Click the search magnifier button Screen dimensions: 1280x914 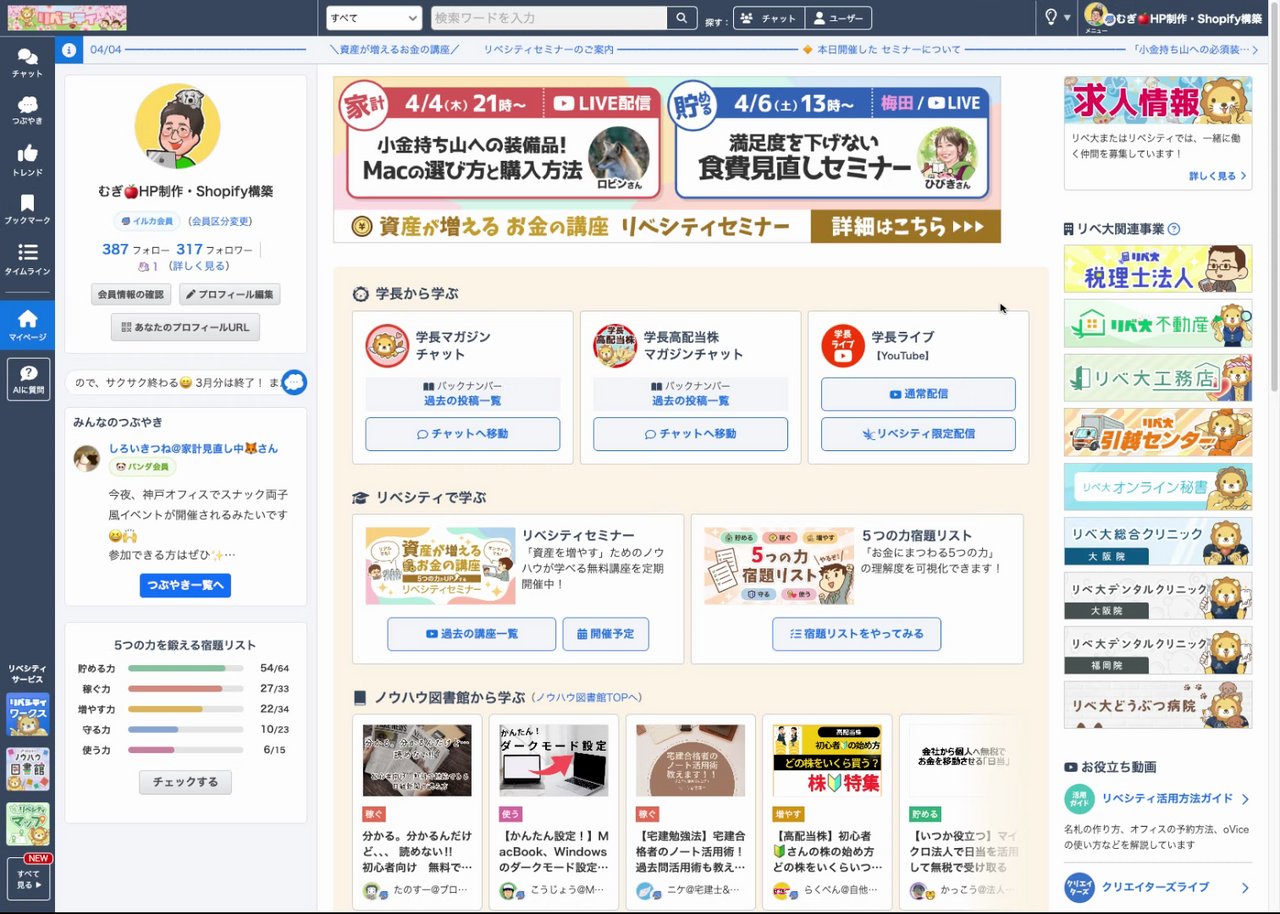681,18
